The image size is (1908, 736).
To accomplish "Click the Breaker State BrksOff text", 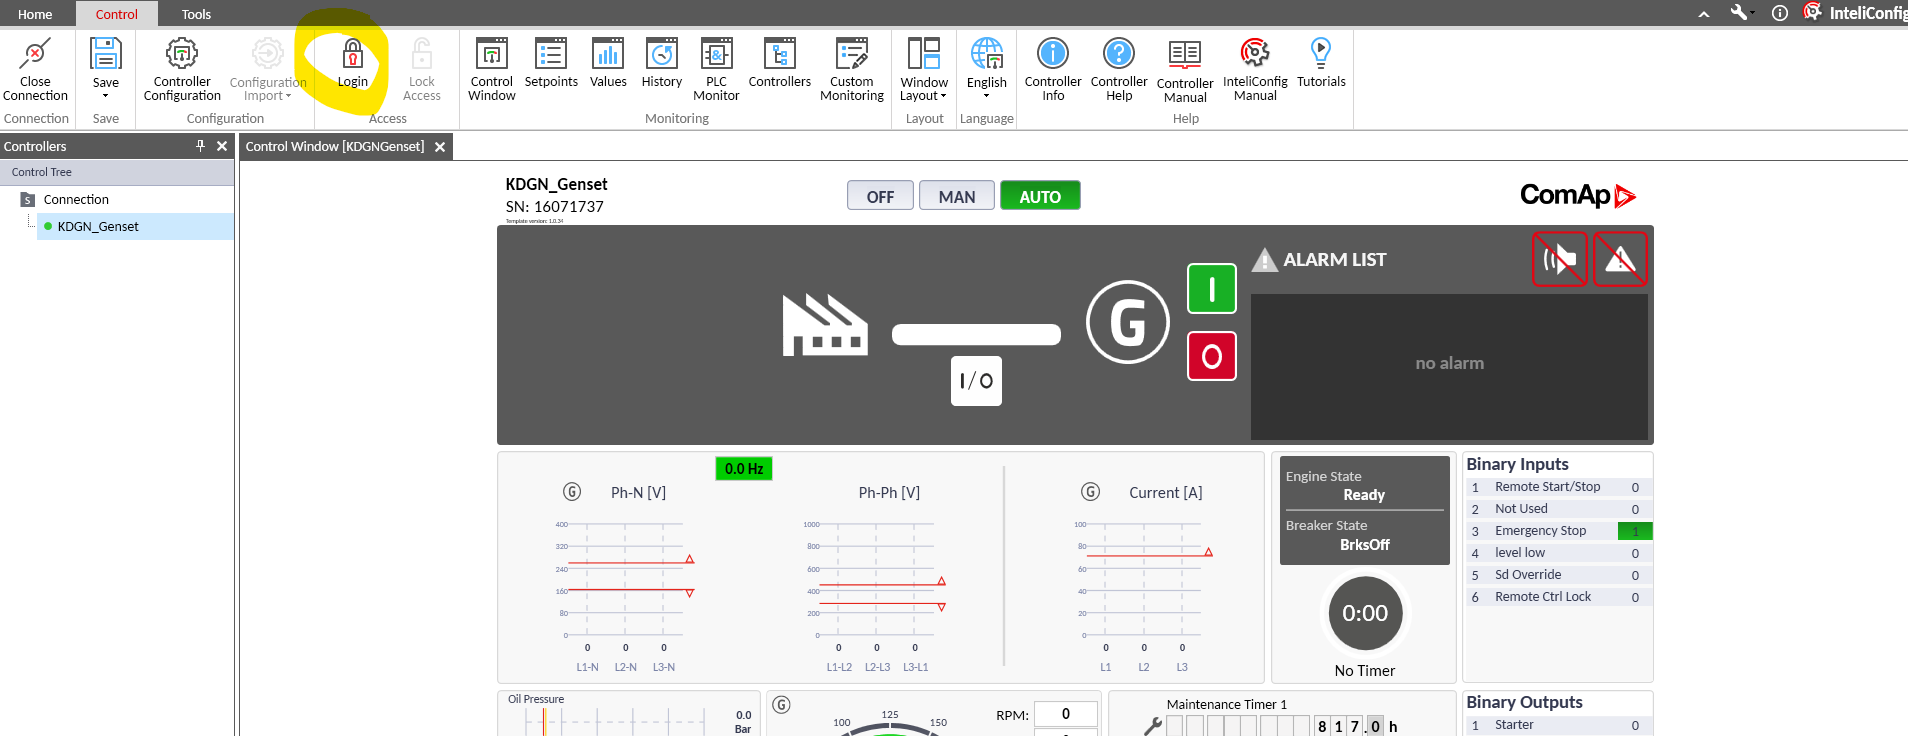I will tap(1365, 545).
